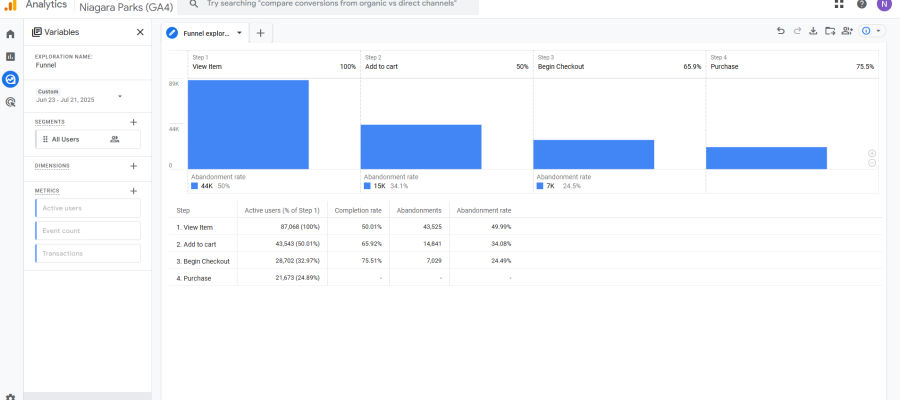Open the Google apps grid icon
The width and height of the screenshot is (900, 400).
(839, 4)
